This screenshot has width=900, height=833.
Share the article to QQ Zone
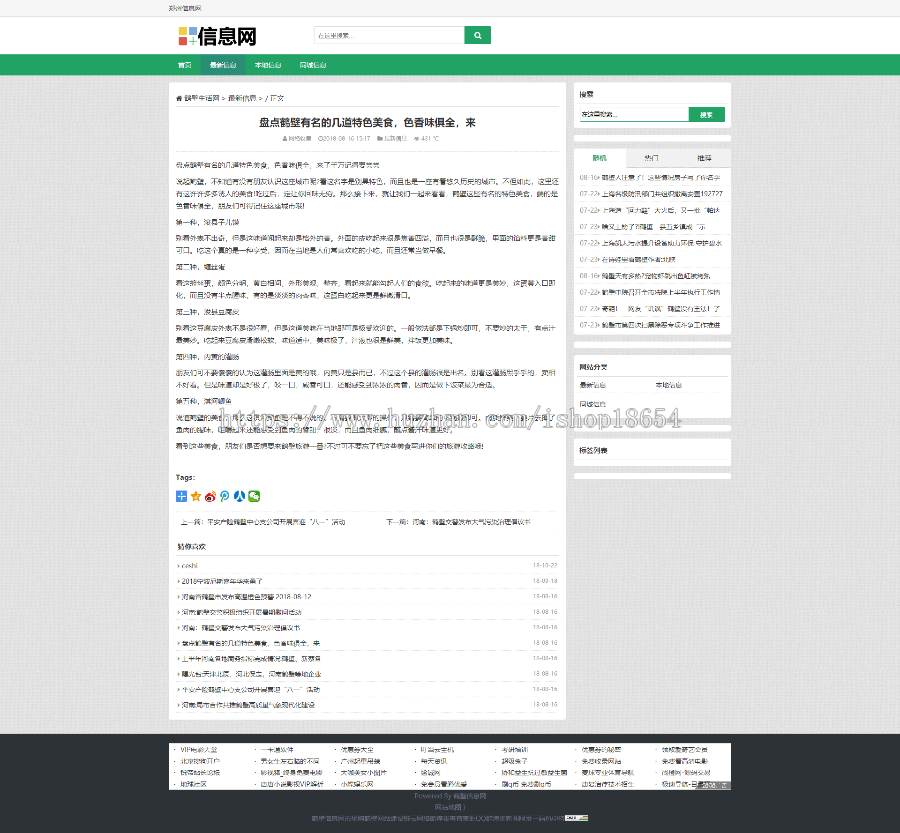pos(226,495)
